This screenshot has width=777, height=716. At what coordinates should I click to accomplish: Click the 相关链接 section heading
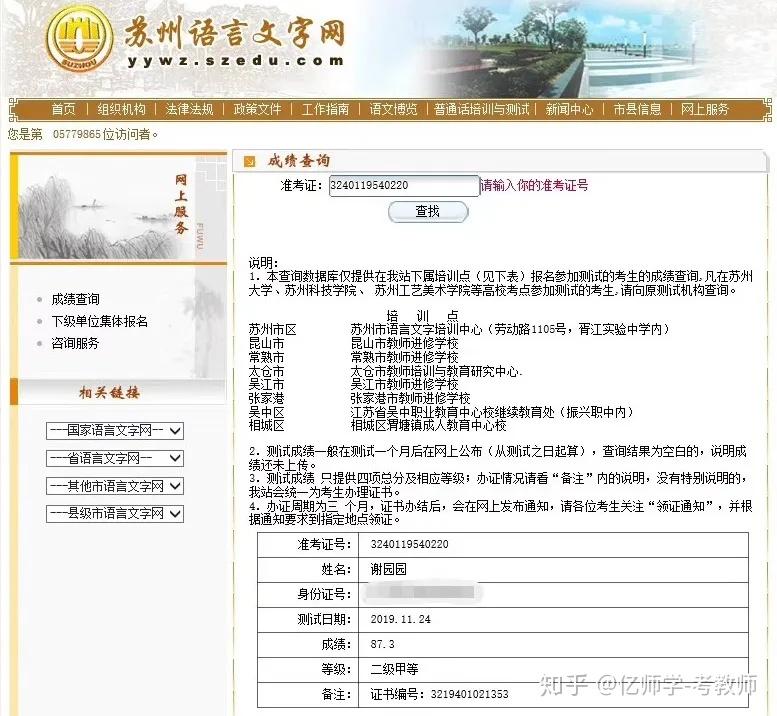click(x=110, y=393)
